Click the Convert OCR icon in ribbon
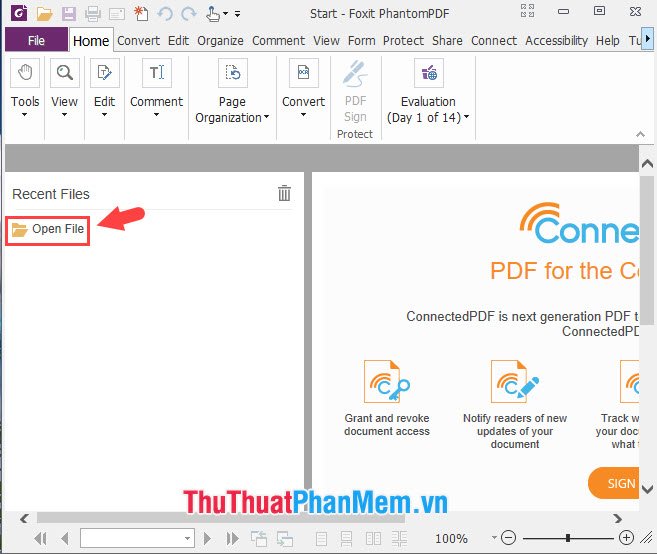Image resolution: width=657 pixels, height=554 pixels. click(x=303, y=73)
